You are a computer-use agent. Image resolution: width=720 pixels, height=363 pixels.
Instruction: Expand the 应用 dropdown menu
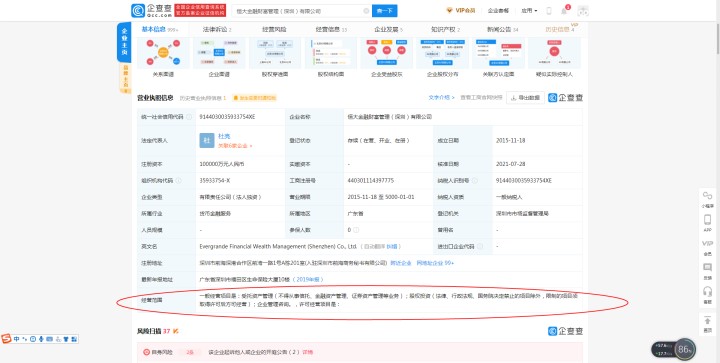(x=529, y=11)
